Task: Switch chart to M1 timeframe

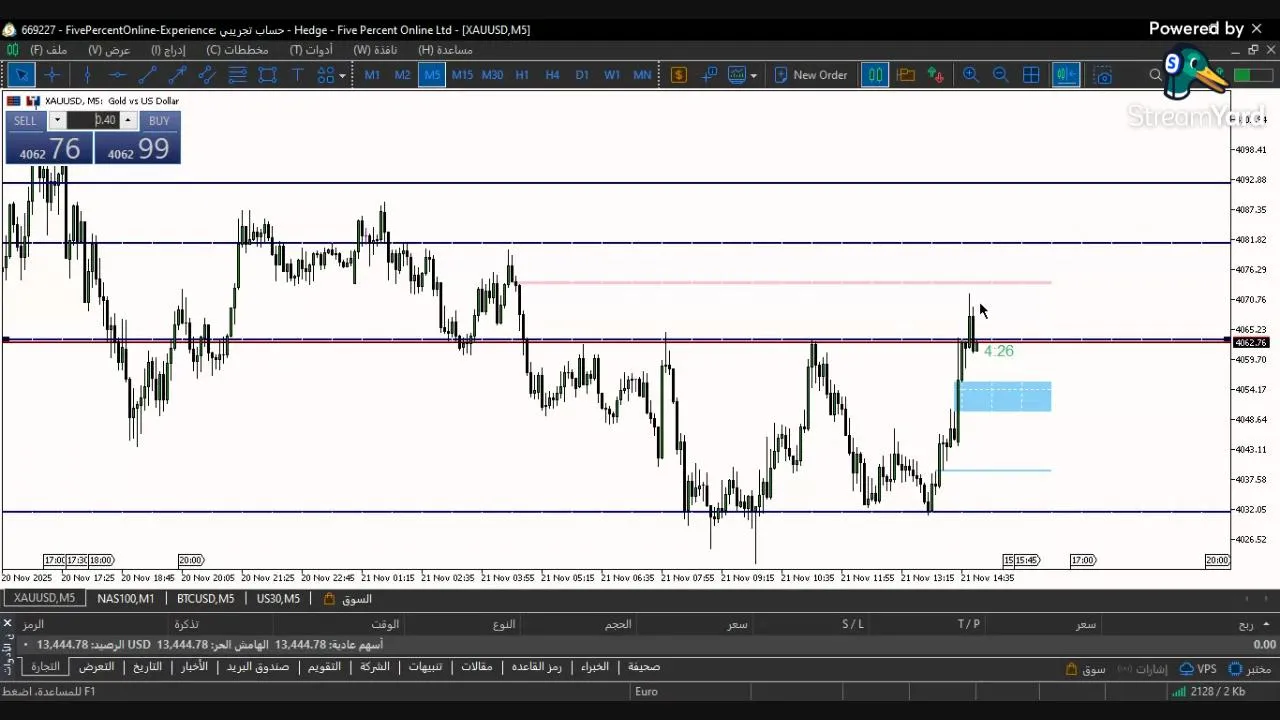Action: click(372, 75)
